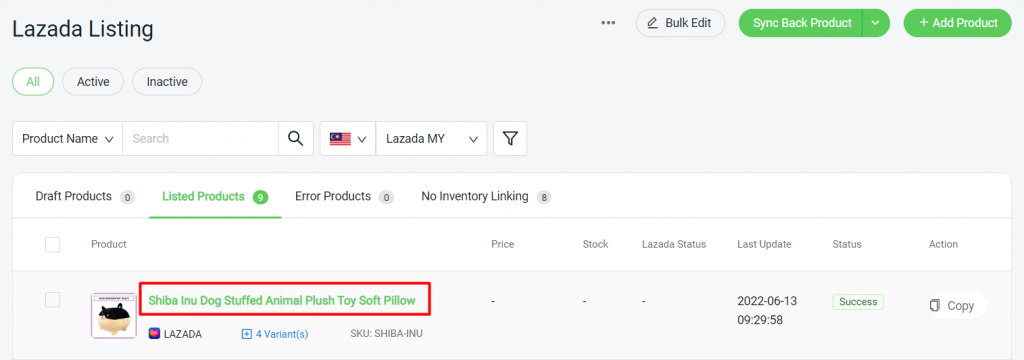This screenshot has width=1024, height=360.
Task: Click the Lazada logo icon under product
Action: click(154, 334)
